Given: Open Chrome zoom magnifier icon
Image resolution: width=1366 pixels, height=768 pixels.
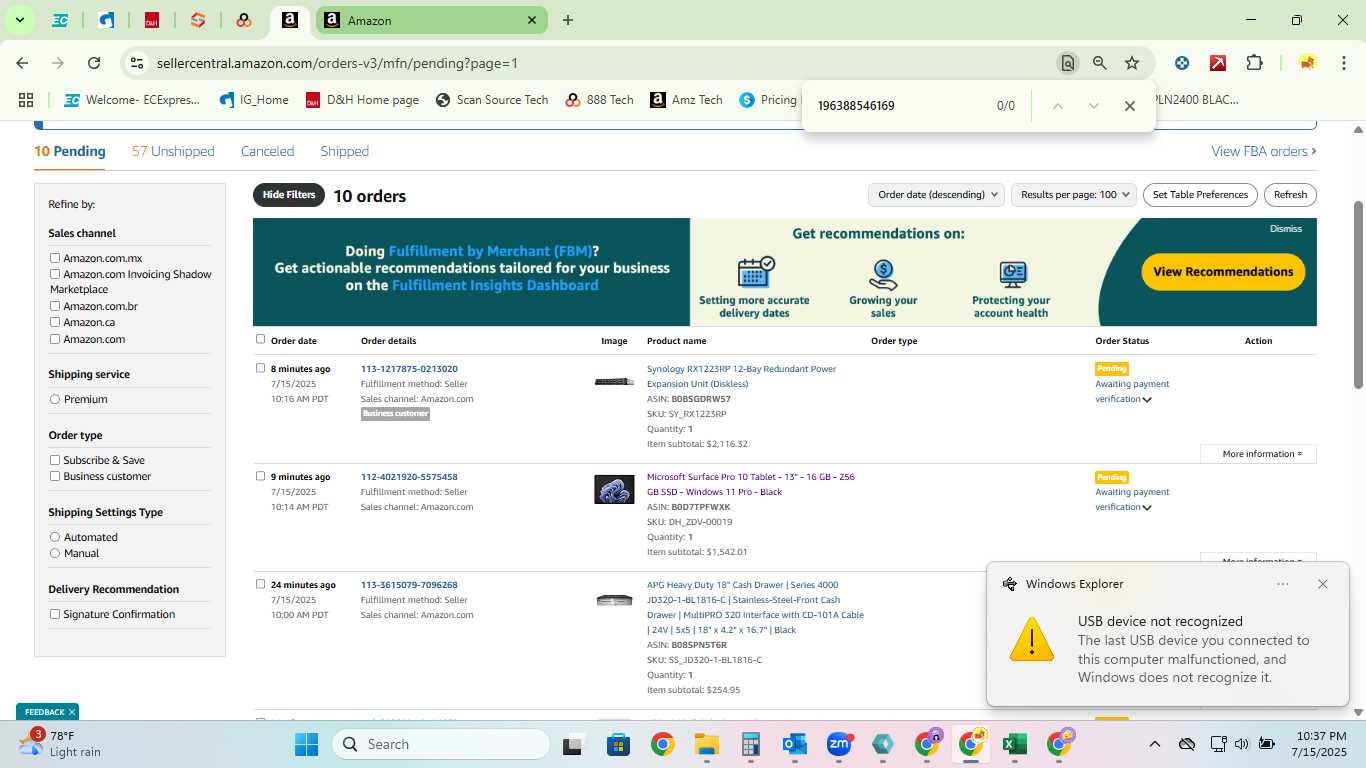Looking at the screenshot, I should 1100,63.
